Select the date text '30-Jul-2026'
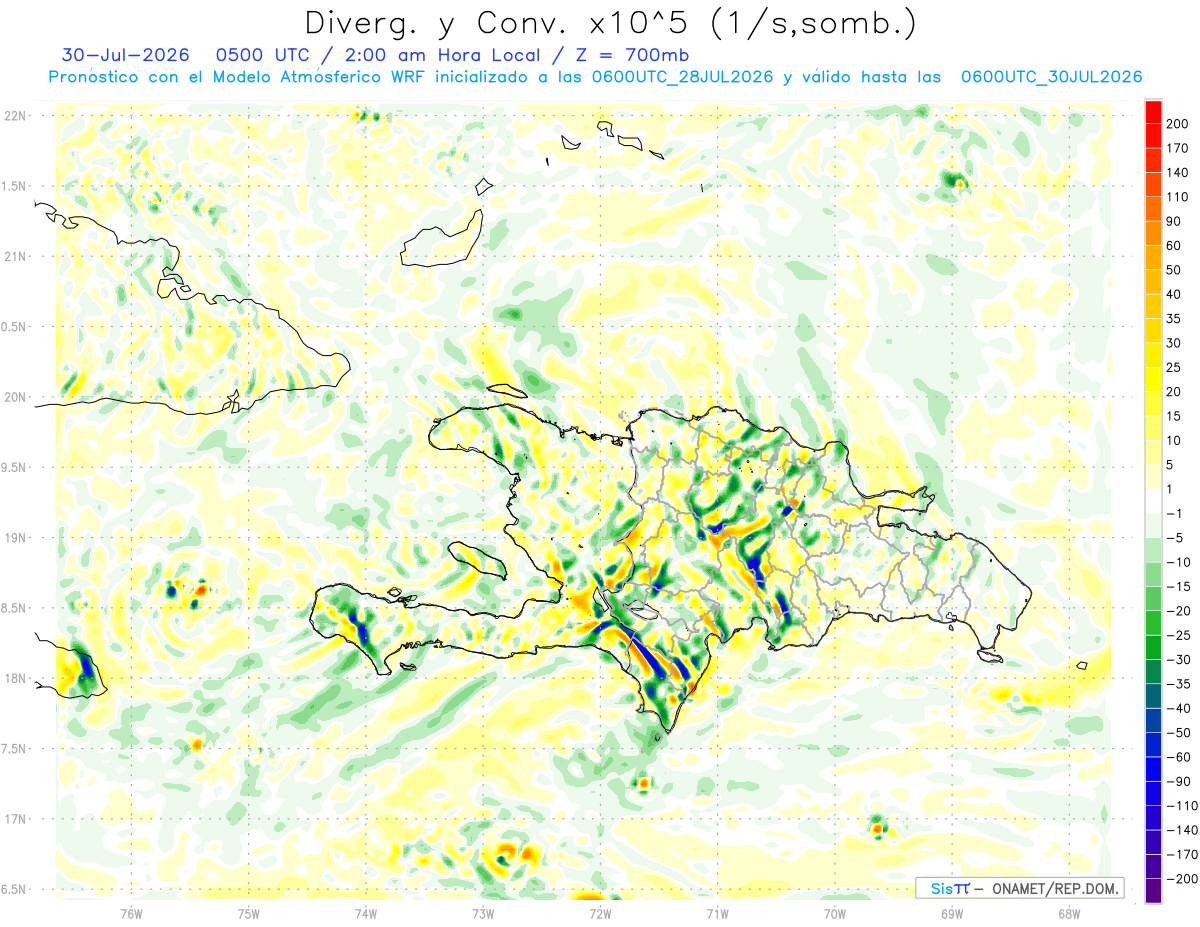The width and height of the screenshot is (1200, 927). click(123, 55)
